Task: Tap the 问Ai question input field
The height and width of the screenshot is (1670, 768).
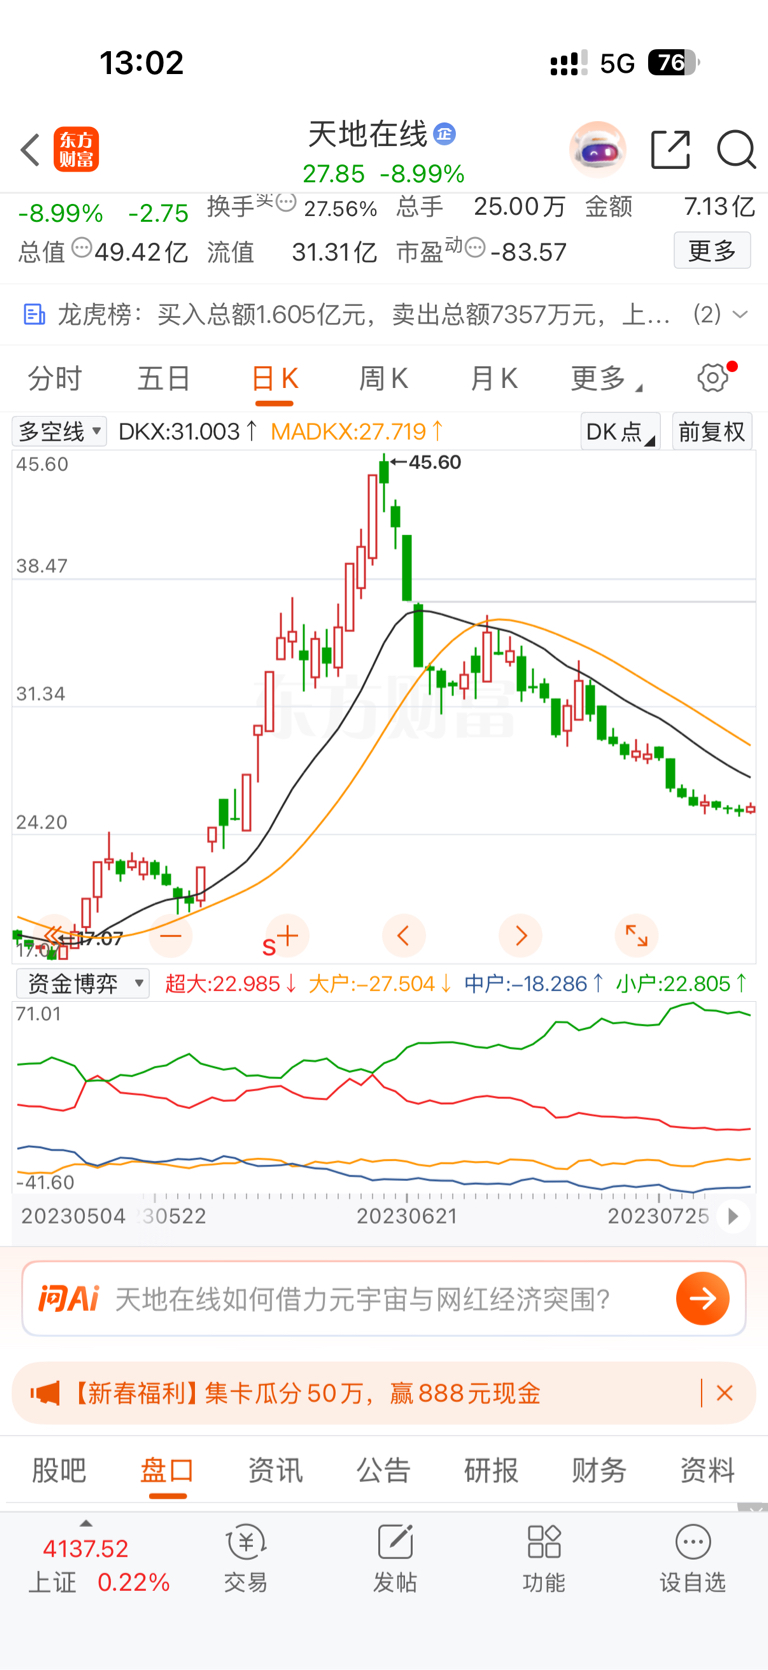Action: click(x=384, y=1298)
